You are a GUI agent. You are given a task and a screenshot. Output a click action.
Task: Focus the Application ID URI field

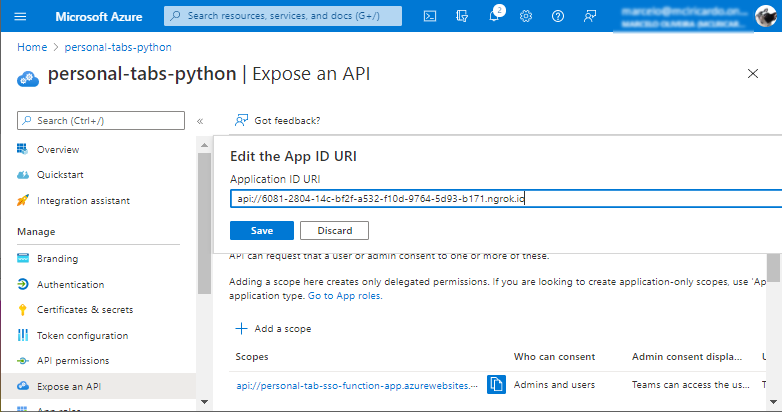(506, 199)
